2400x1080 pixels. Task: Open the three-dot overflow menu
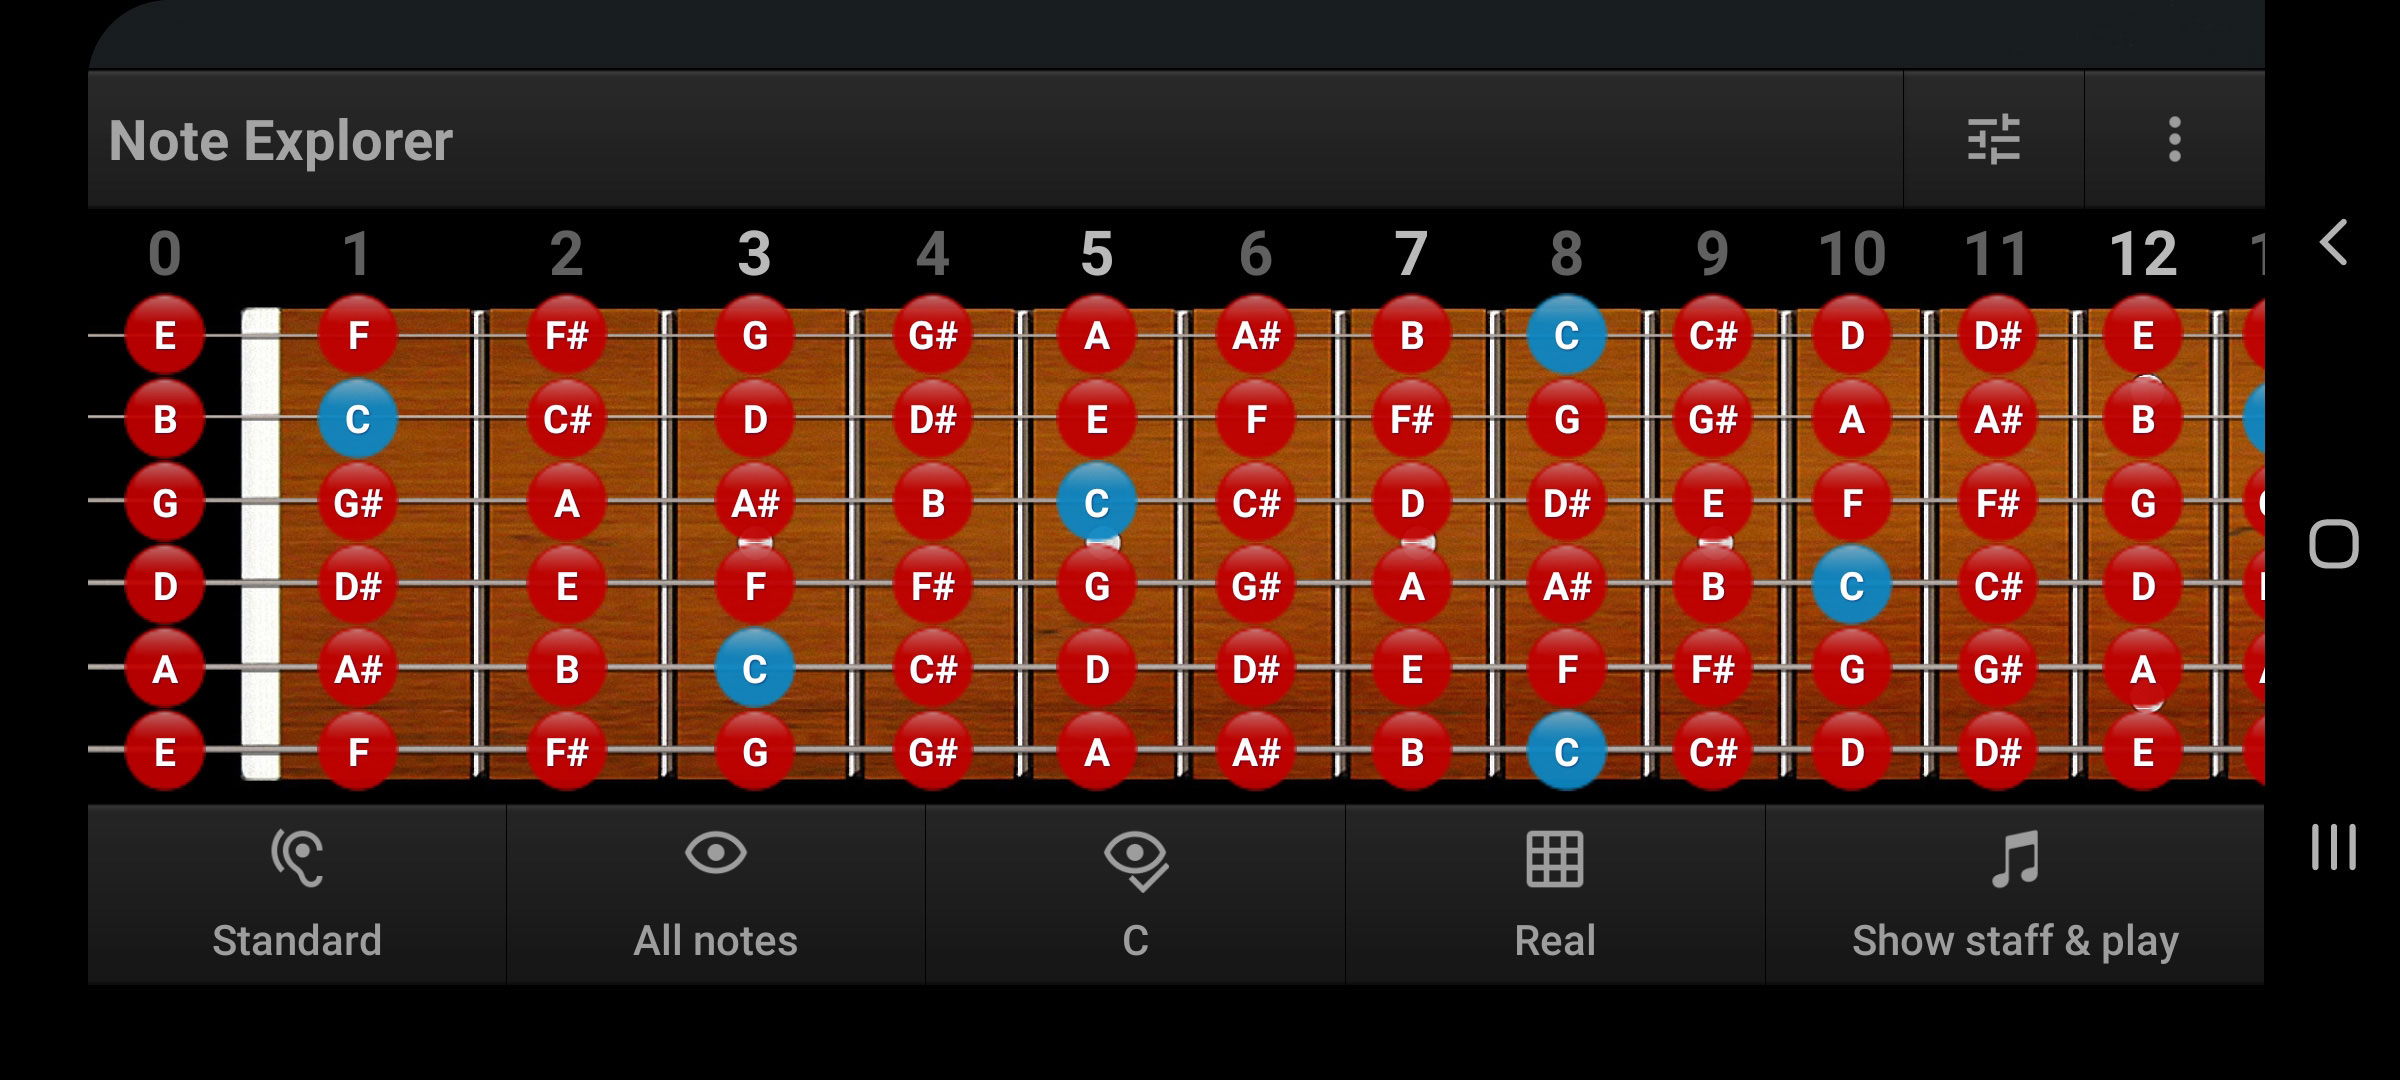[2174, 140]
